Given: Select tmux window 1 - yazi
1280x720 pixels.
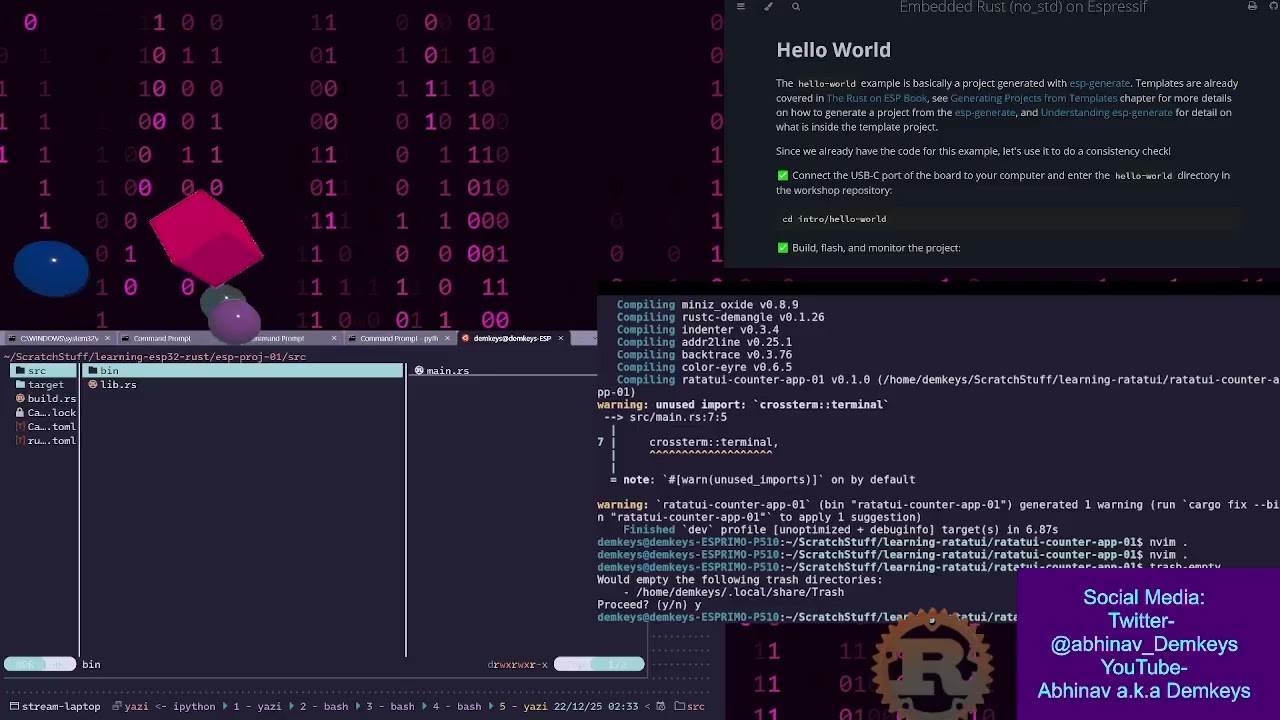Looking at the screenshot, I should click(x=258, y=707).
